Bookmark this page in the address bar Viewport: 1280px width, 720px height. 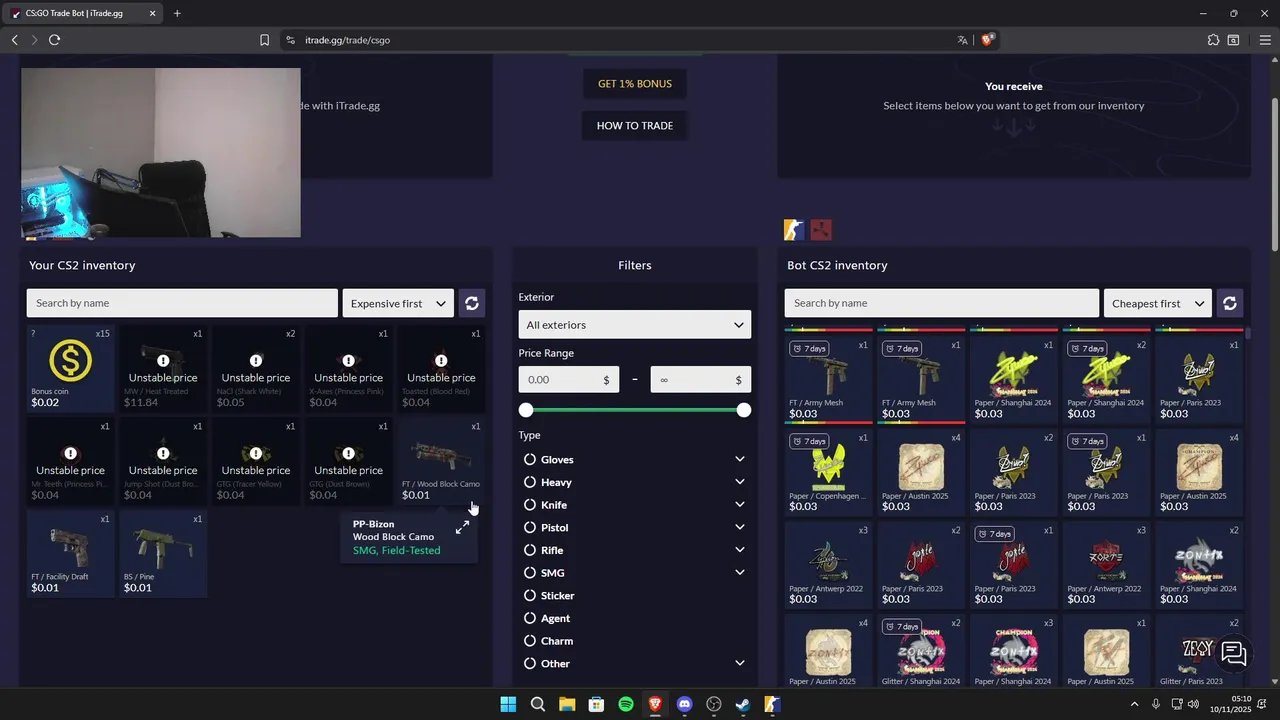[264, 40]
